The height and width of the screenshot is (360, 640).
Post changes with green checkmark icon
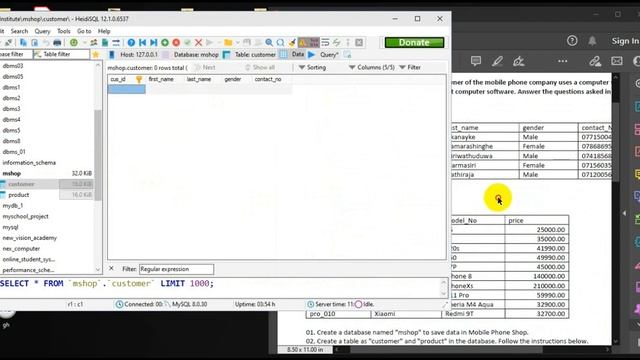(187, 42)
